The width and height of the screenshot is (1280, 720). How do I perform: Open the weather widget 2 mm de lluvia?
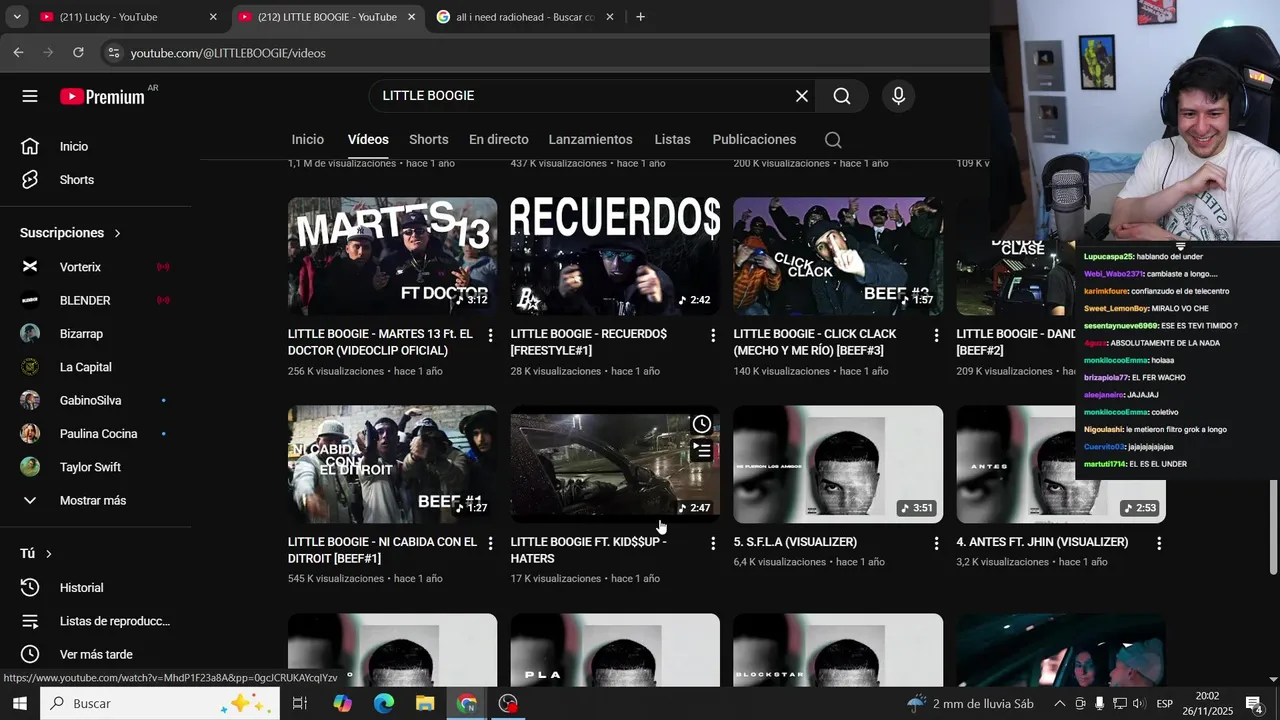970,704
